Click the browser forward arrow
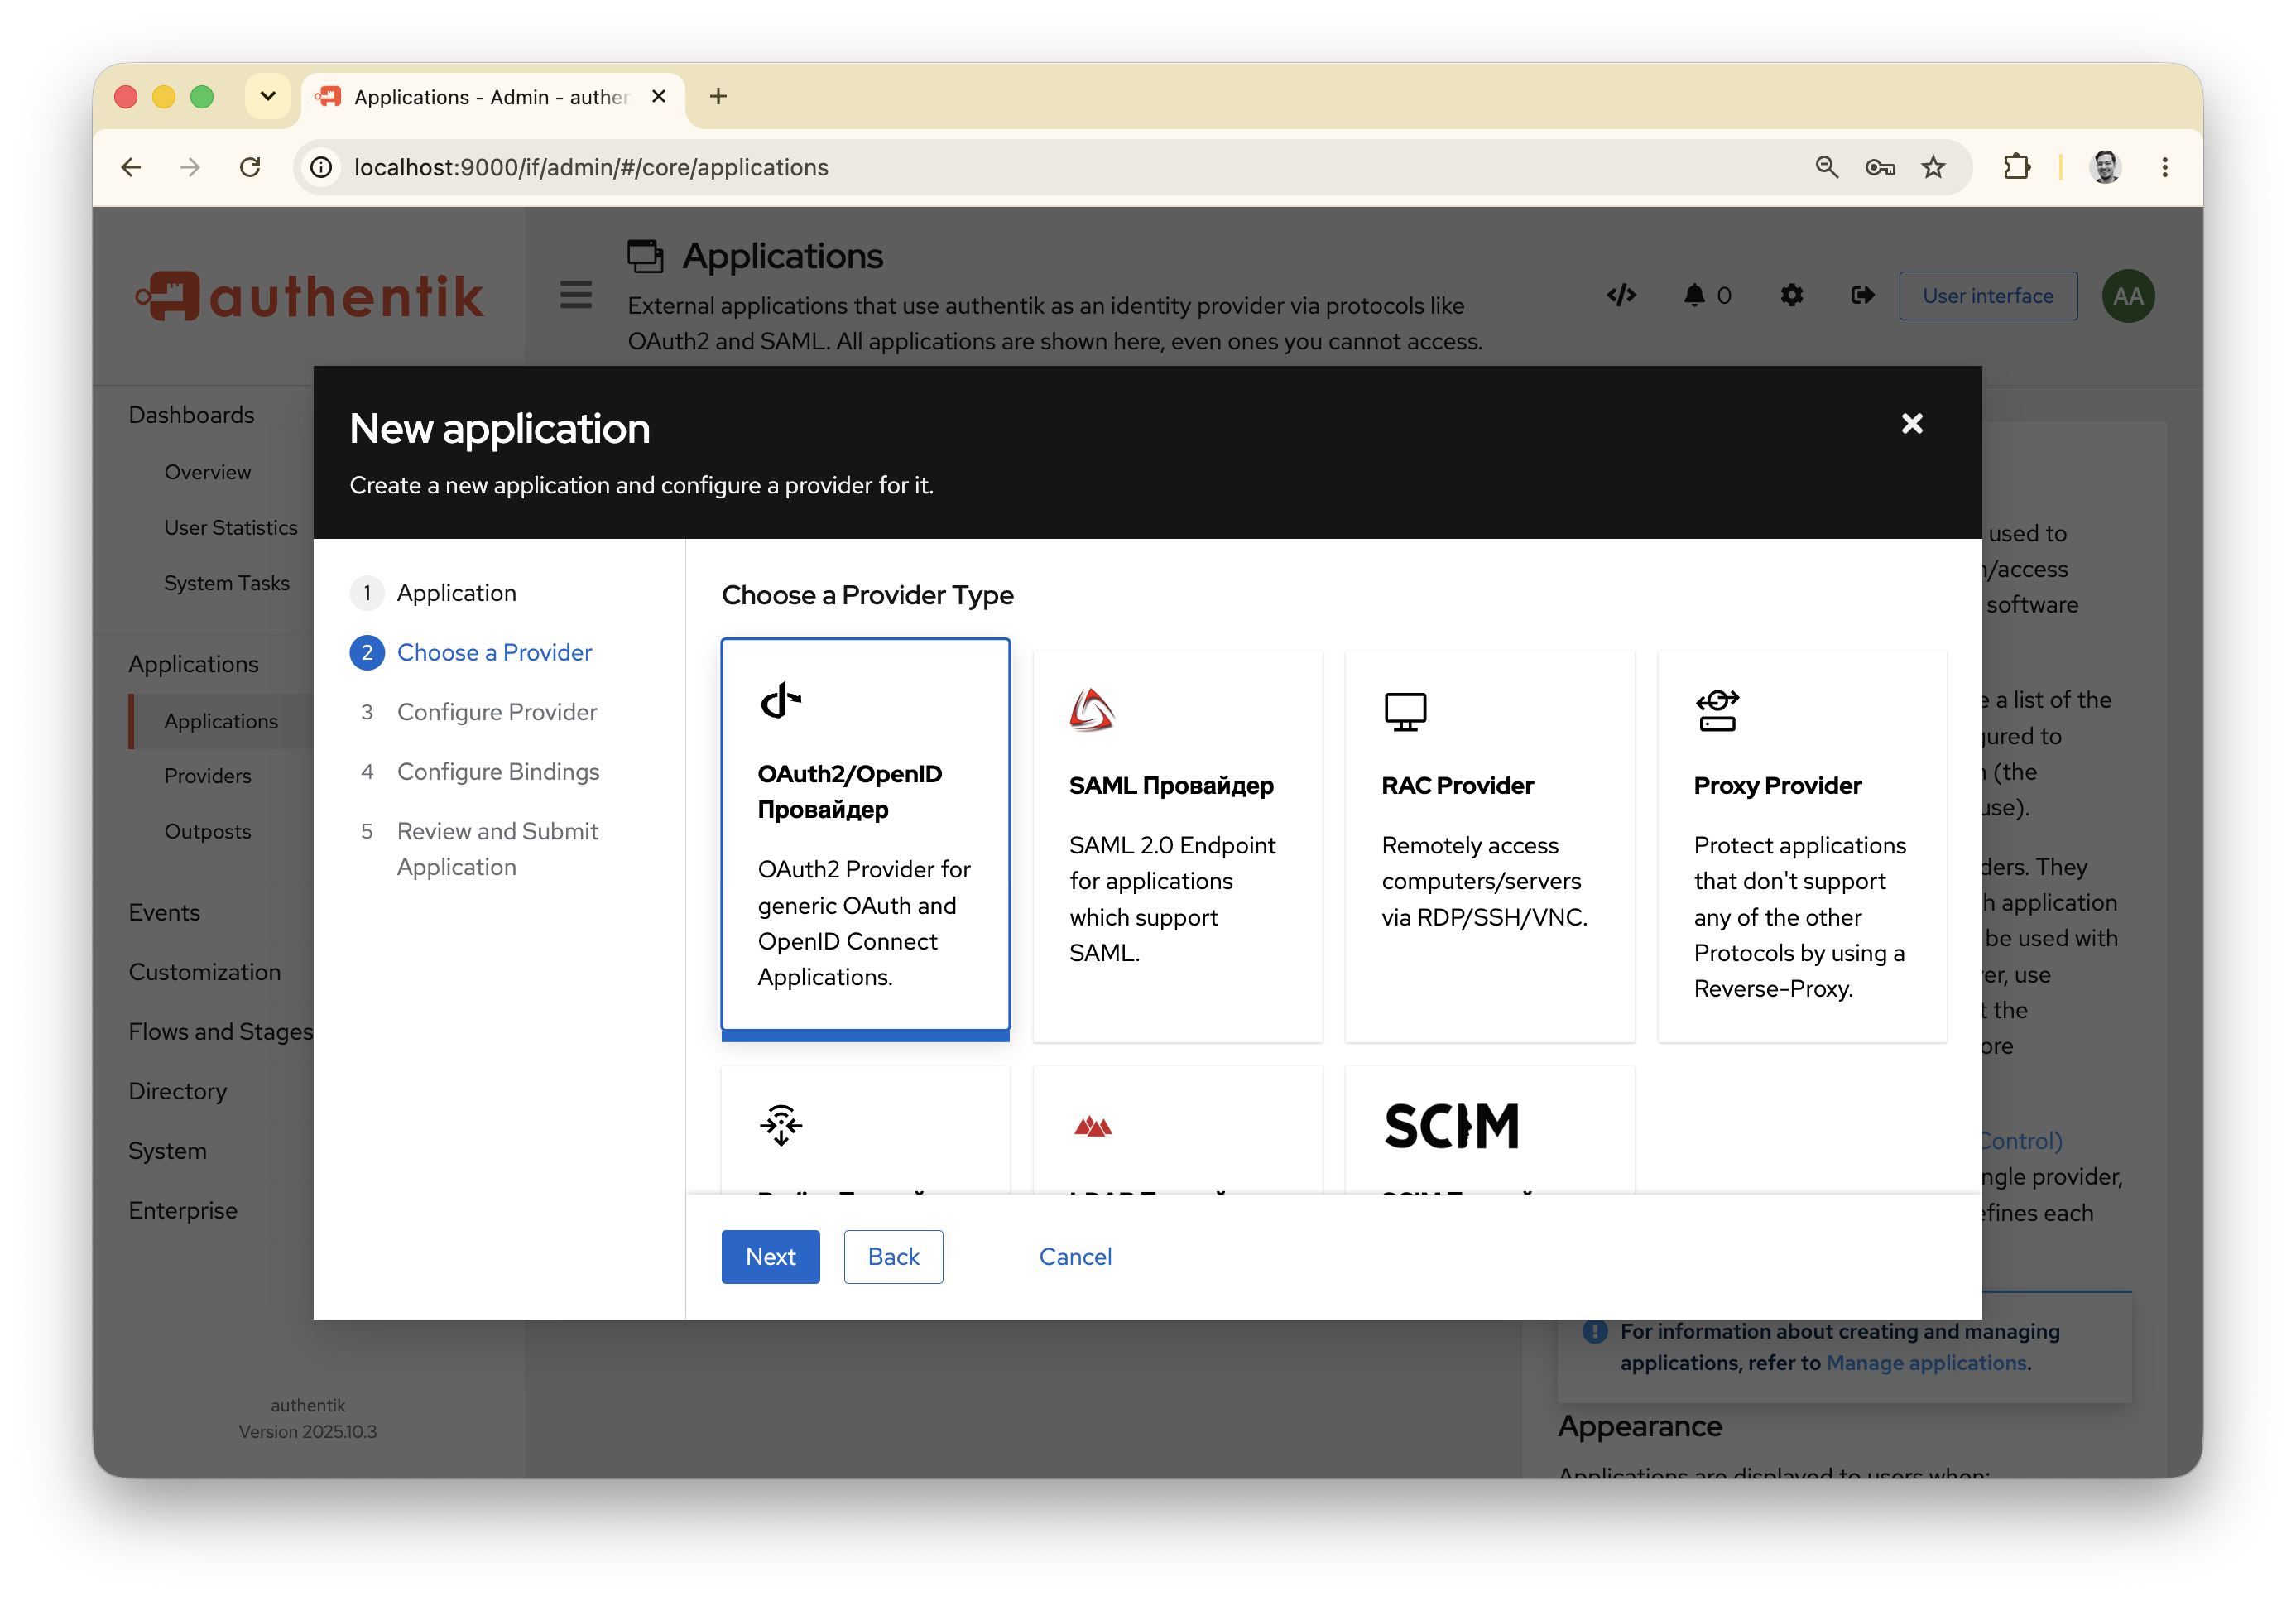The image size is (2296, 1601). click(x=190, y=167)
